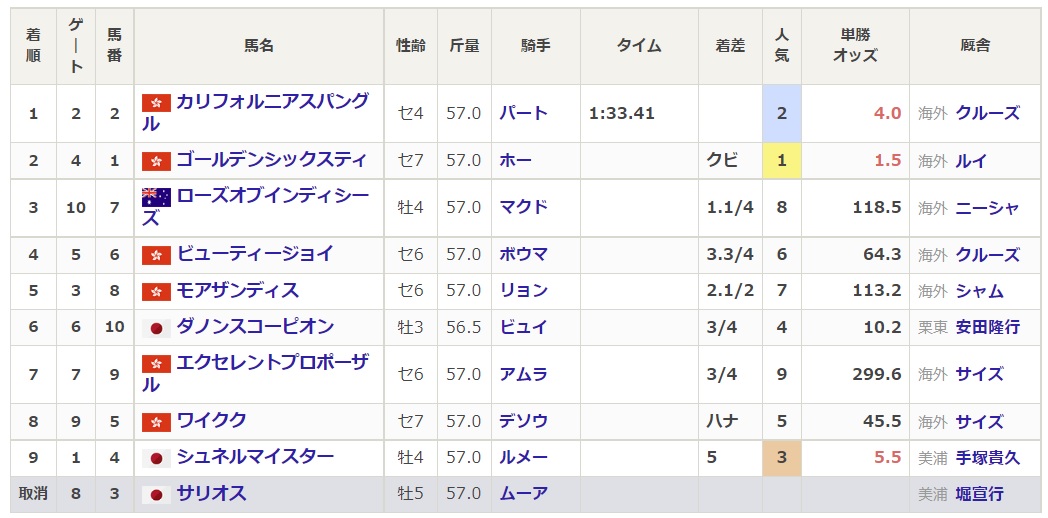Open jockey ムーア's profile link
1048x518 pixels.
[x=523, y=494]
